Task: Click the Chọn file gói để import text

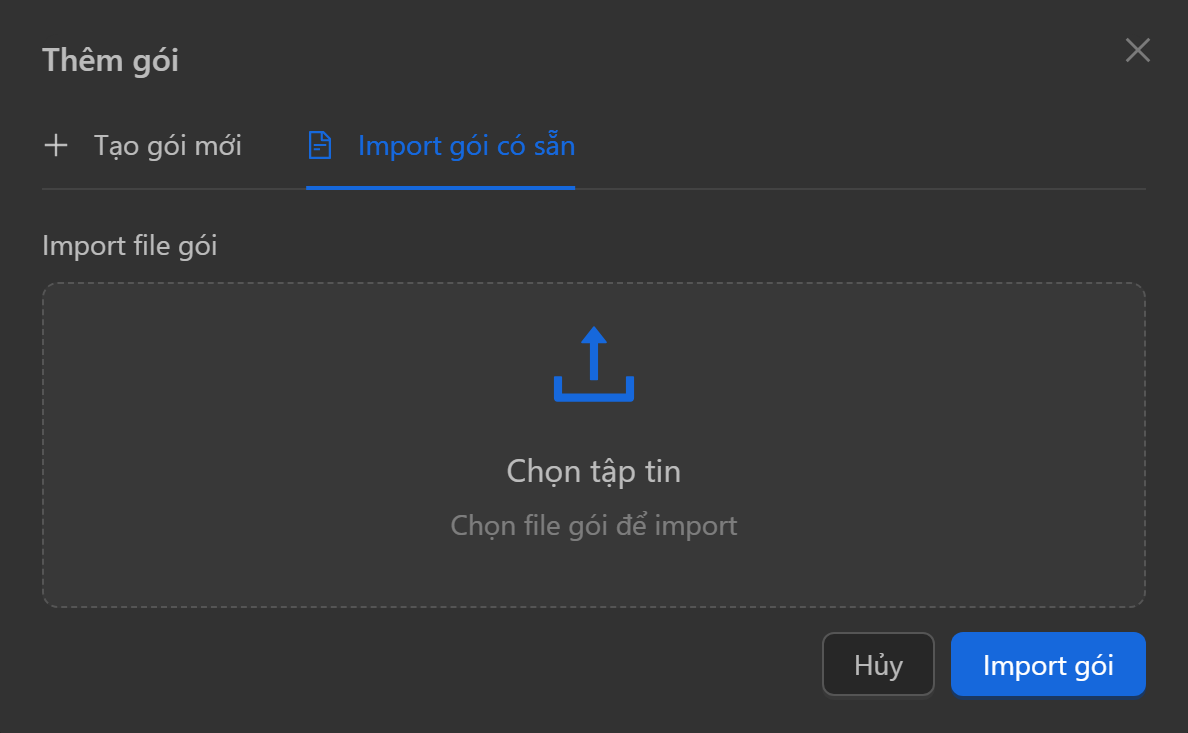Action: (x=593, y=524)
